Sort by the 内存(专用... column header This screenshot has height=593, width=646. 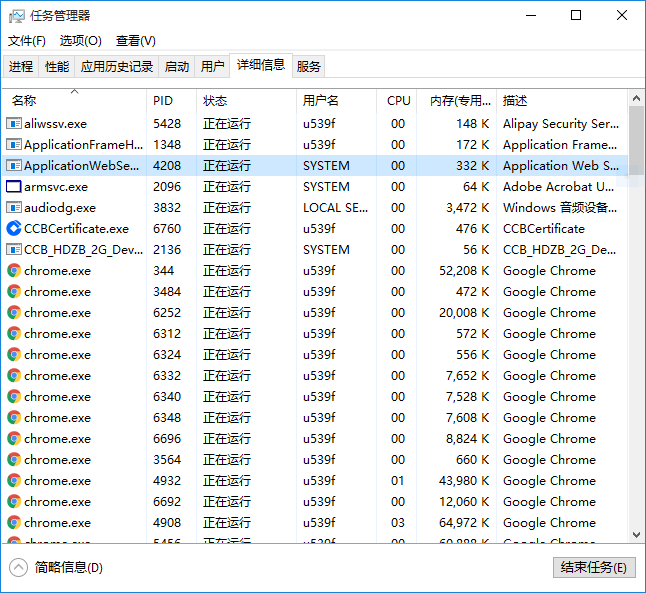(x=456, y=101)
